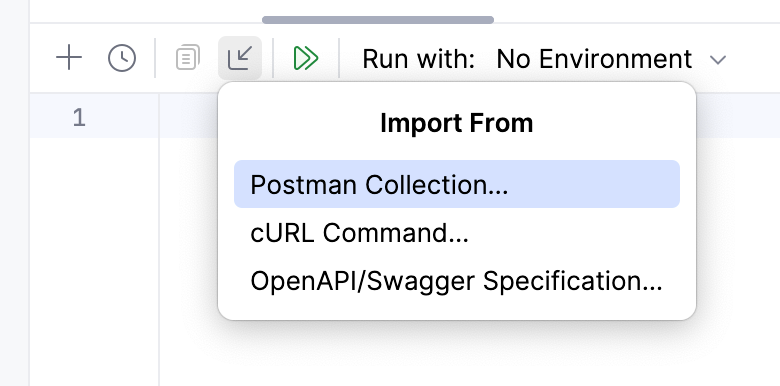Click line number 1 in the gutter
This screenshot has height=386, width=780.
point(79,118)
